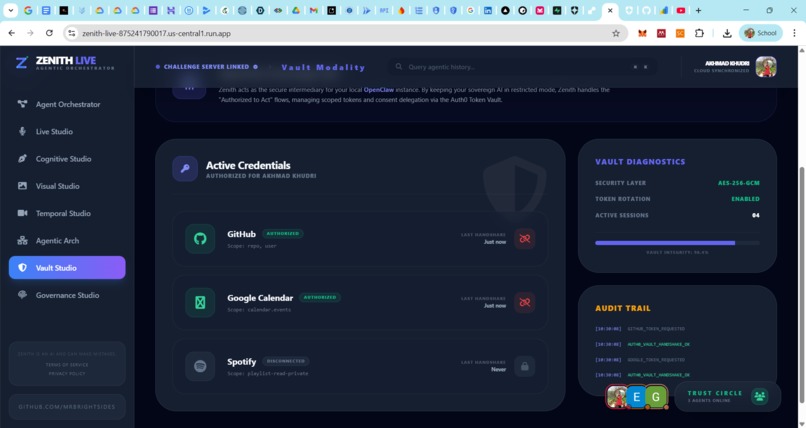The image size is (806, 428).
Task: Click the AES-256-GCM security layer value
Action: pyautogui.click(x=738, y=183)
